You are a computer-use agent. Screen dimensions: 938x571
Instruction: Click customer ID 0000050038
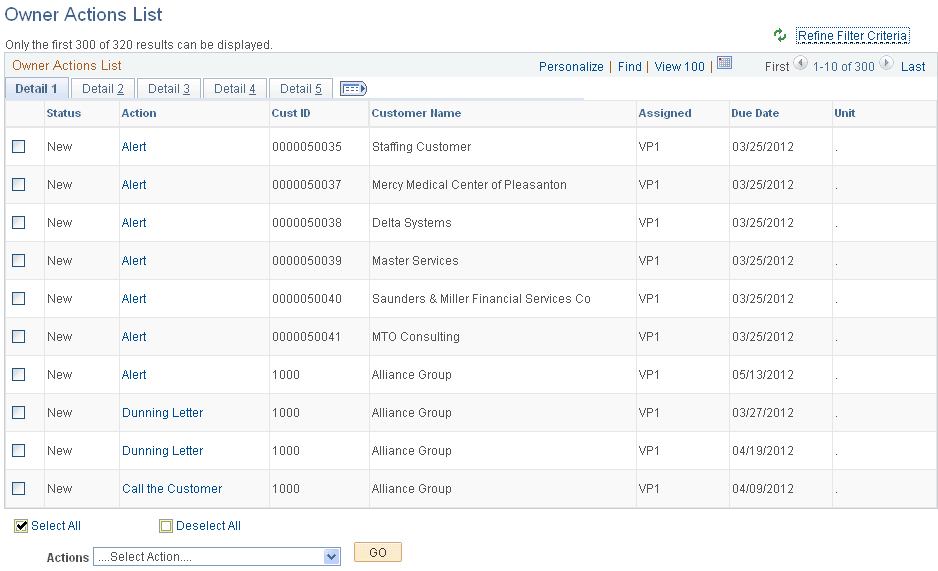coord(307,222)
